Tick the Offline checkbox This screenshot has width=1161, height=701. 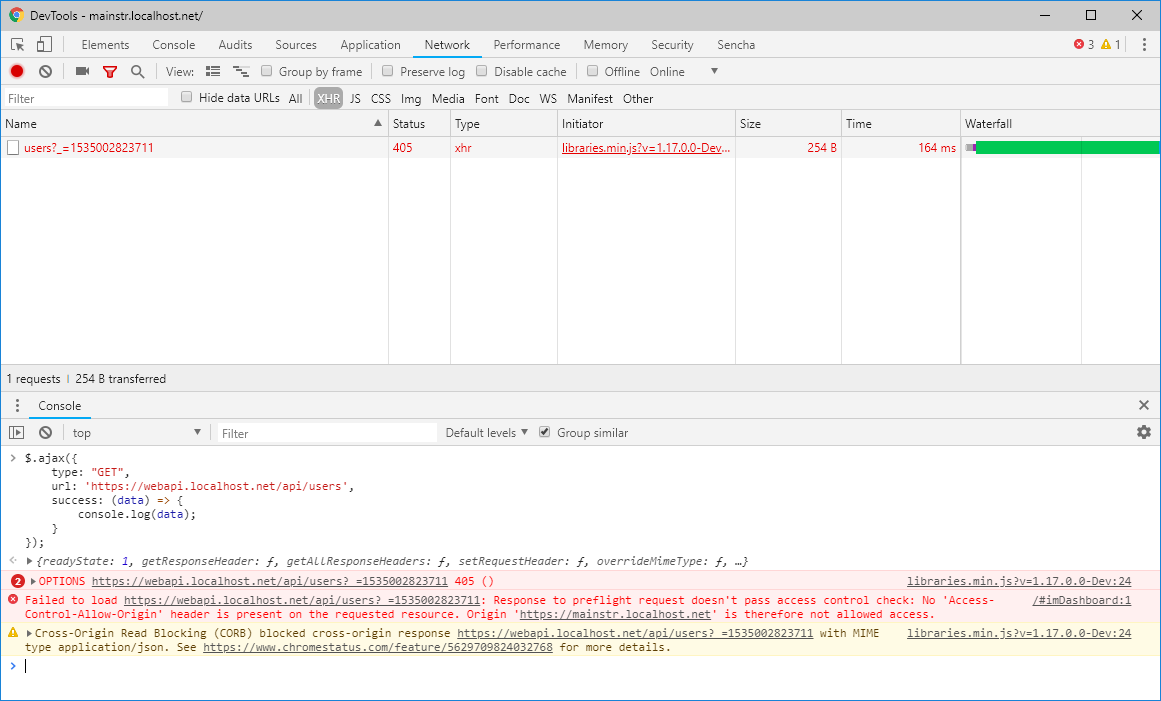coord(592,71)
